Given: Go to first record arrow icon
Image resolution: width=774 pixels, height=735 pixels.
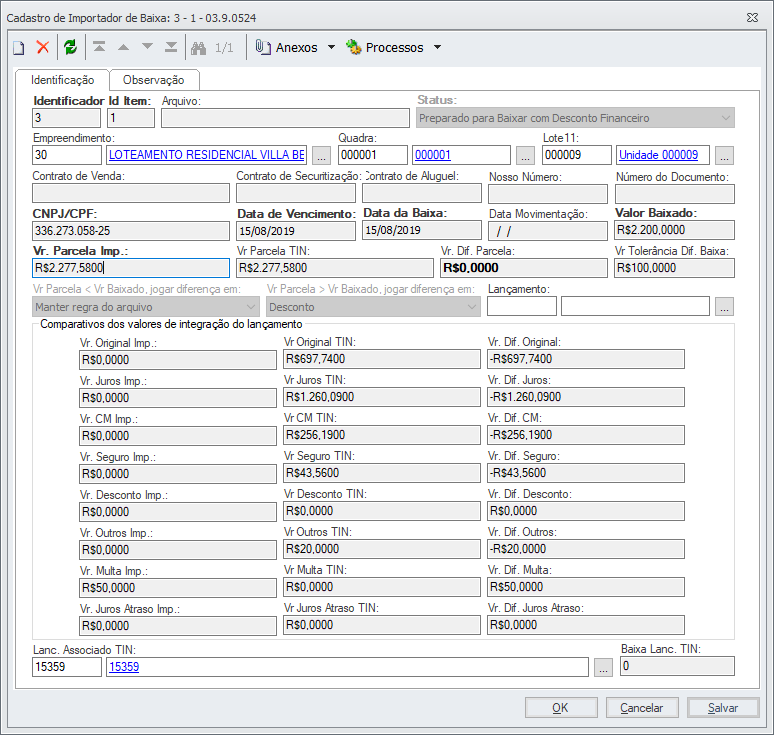Looking at the screenshot, I should tap(99, 48).
